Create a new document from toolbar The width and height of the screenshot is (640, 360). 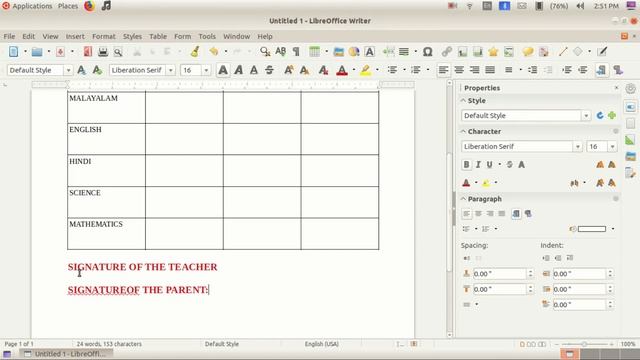click(x=13, y=52)
